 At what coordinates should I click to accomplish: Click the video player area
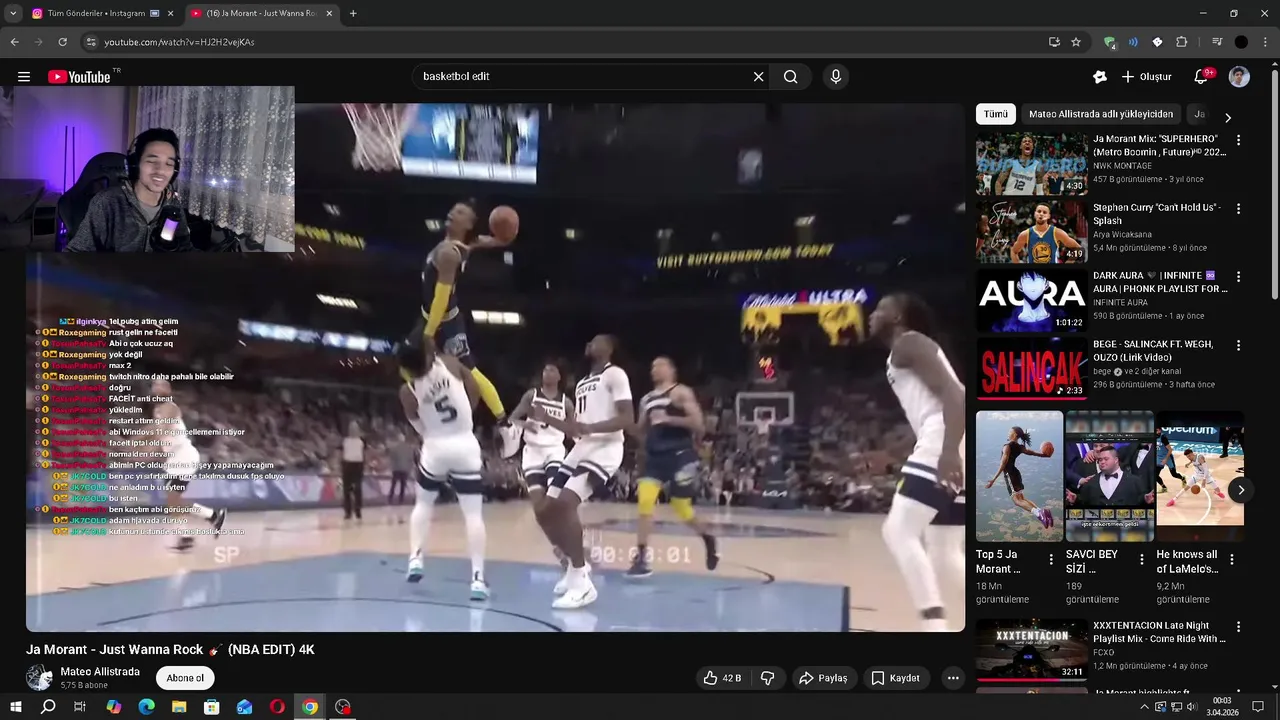tap(495, 367)
